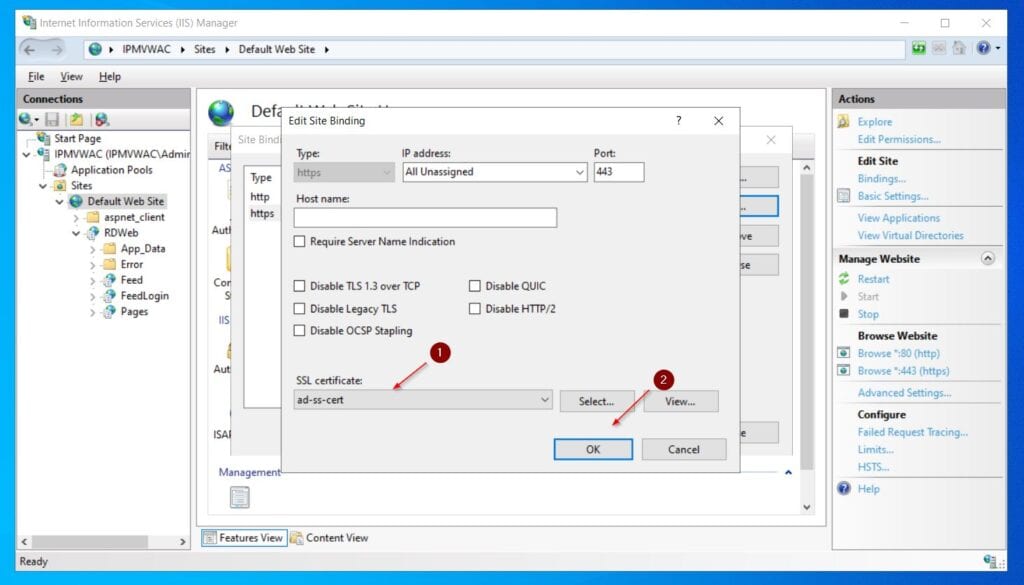Open Advanced Settings... link
This screenshot has width=1024, height=585.
coord(904,393)
